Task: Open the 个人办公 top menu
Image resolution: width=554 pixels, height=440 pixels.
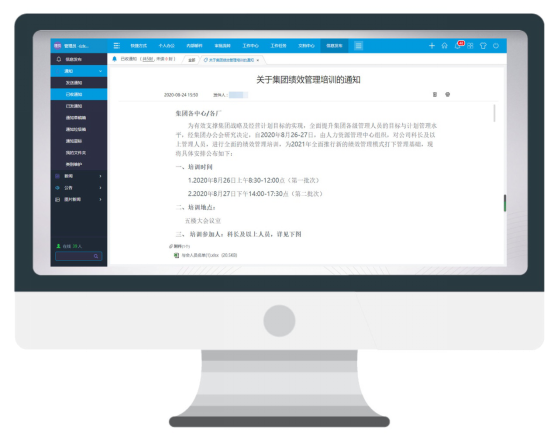Action: (x=166, y=46)
